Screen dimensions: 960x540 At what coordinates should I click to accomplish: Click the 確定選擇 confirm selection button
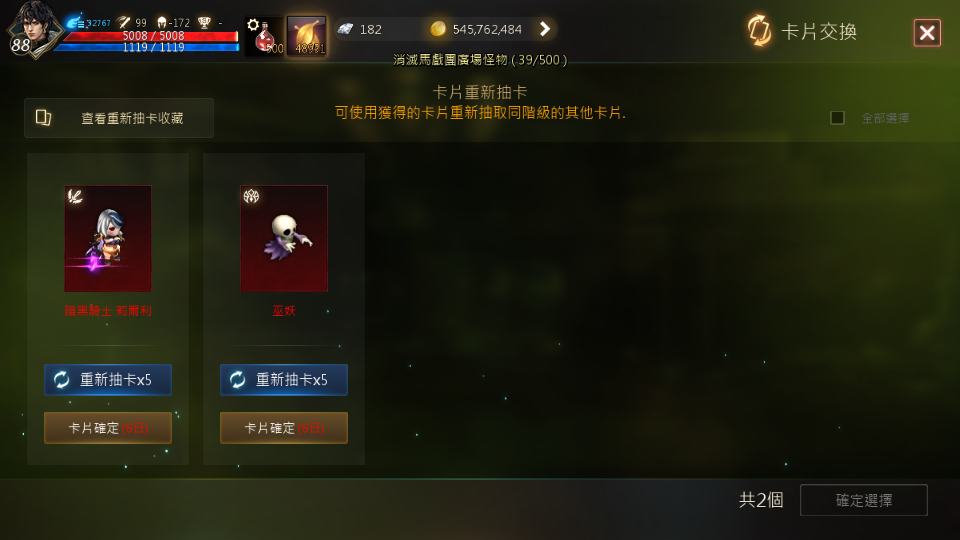tap(863, 500)
